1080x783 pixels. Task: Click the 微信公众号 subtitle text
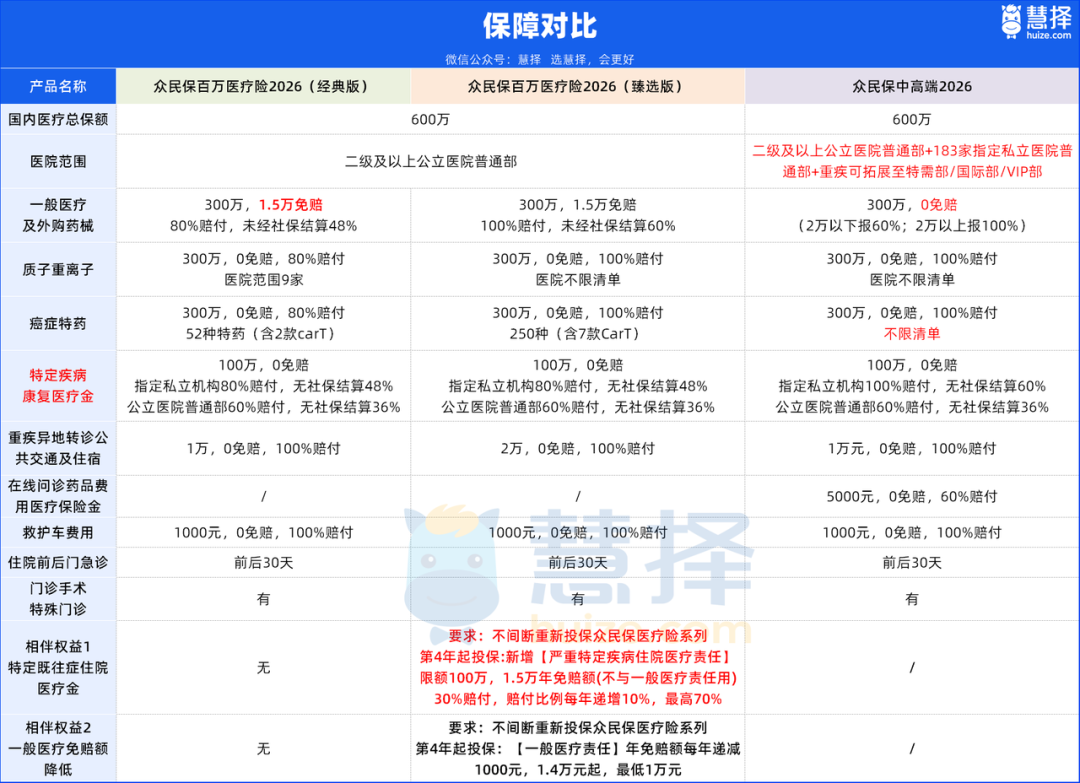point(540,59)
